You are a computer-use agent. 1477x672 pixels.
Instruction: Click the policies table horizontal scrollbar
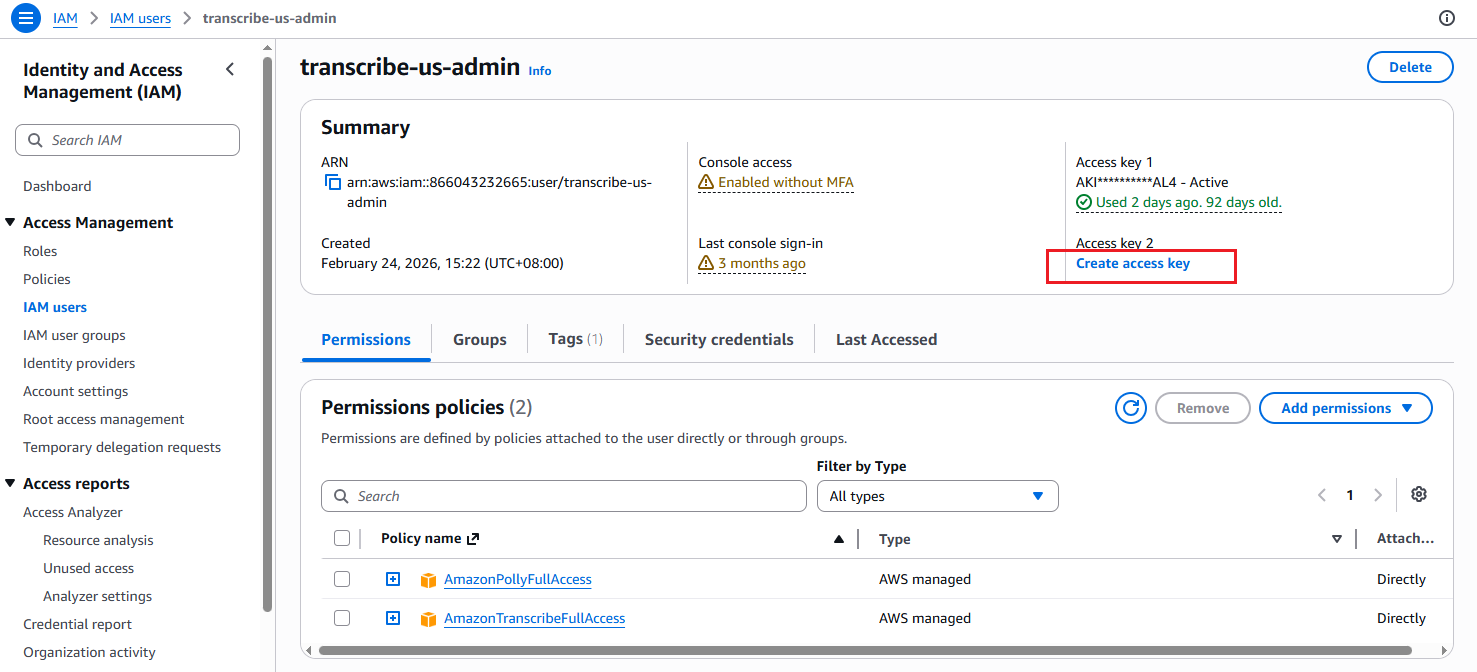(x=864, y=650)
